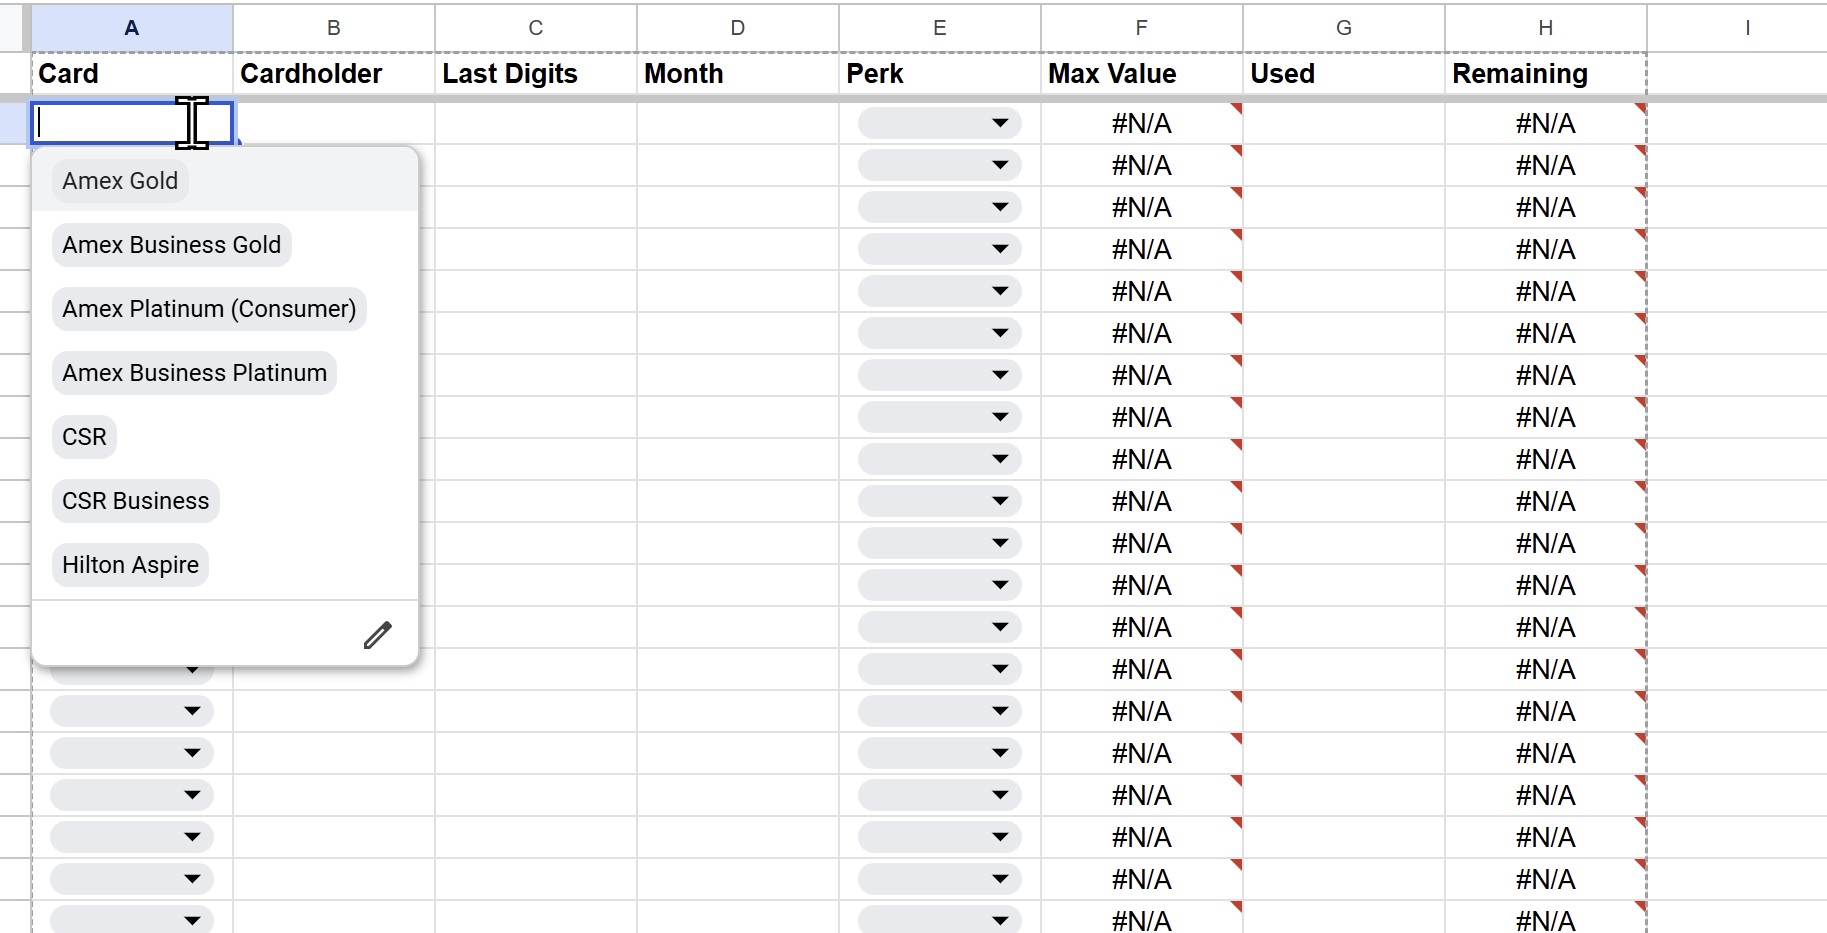Select column D header
The height and width of the screenshot is (933, 1827).
click(x=738, y=28)
